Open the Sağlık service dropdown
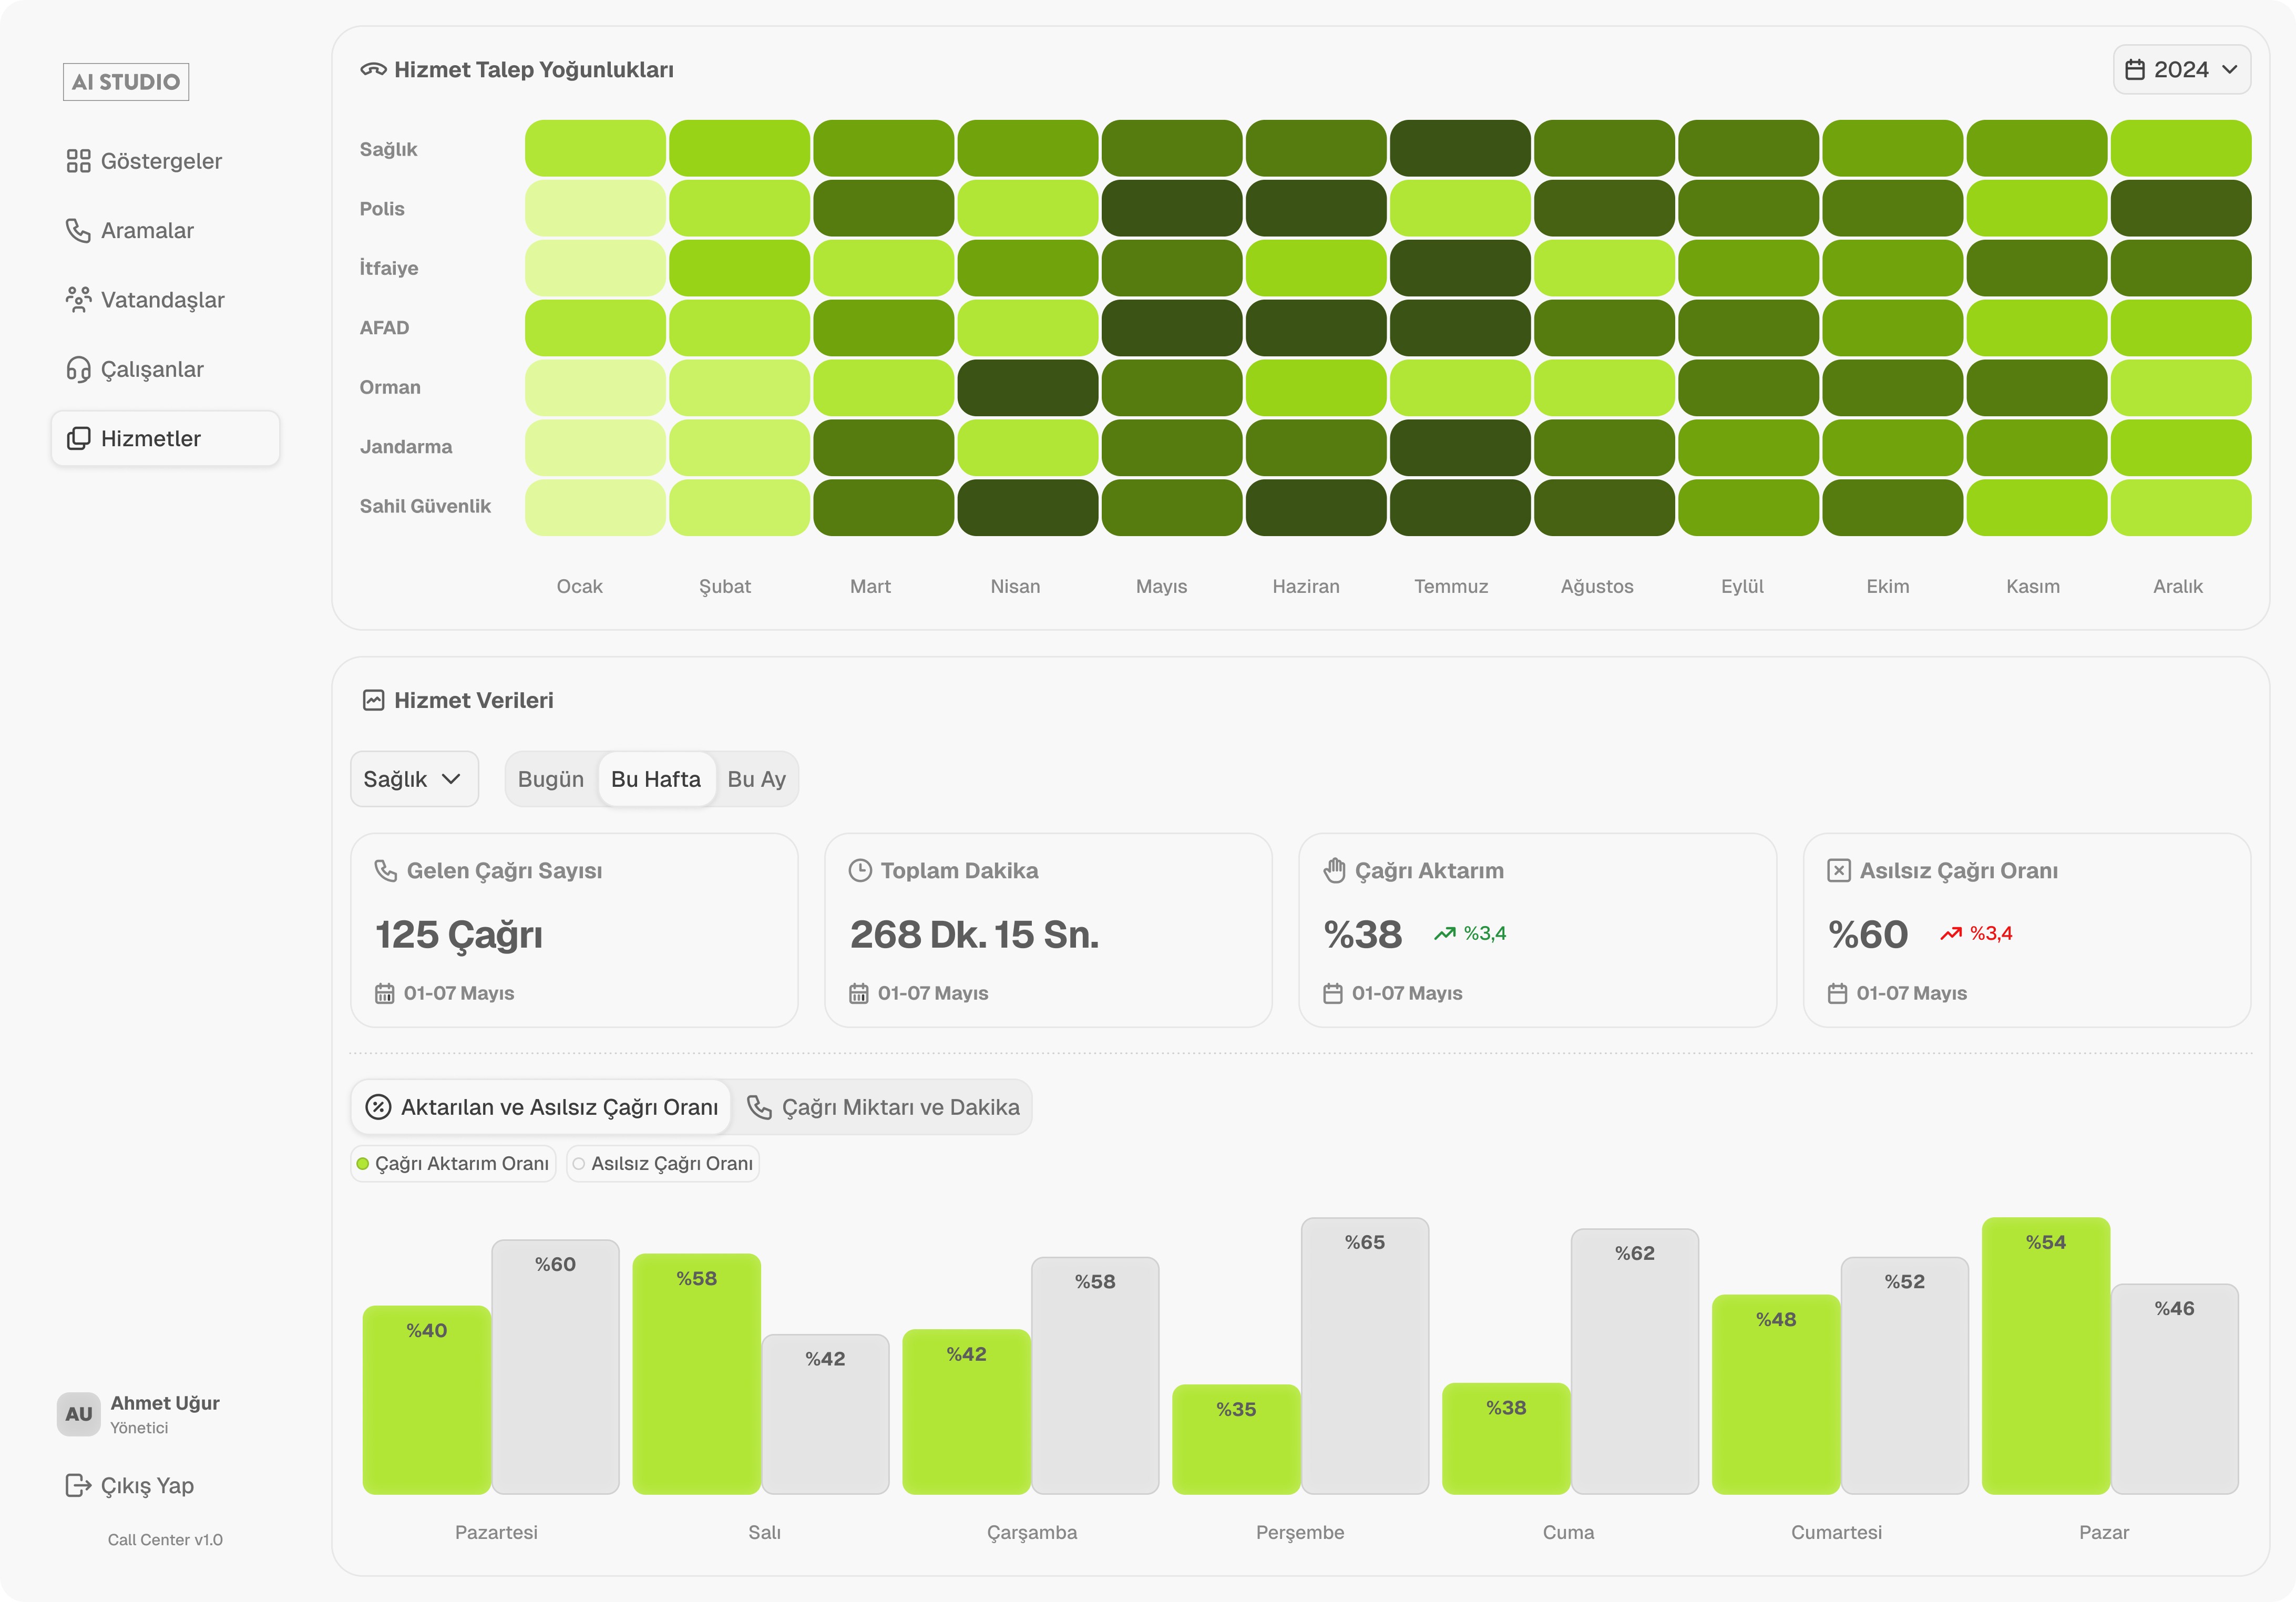 click(x=413, y=779)
